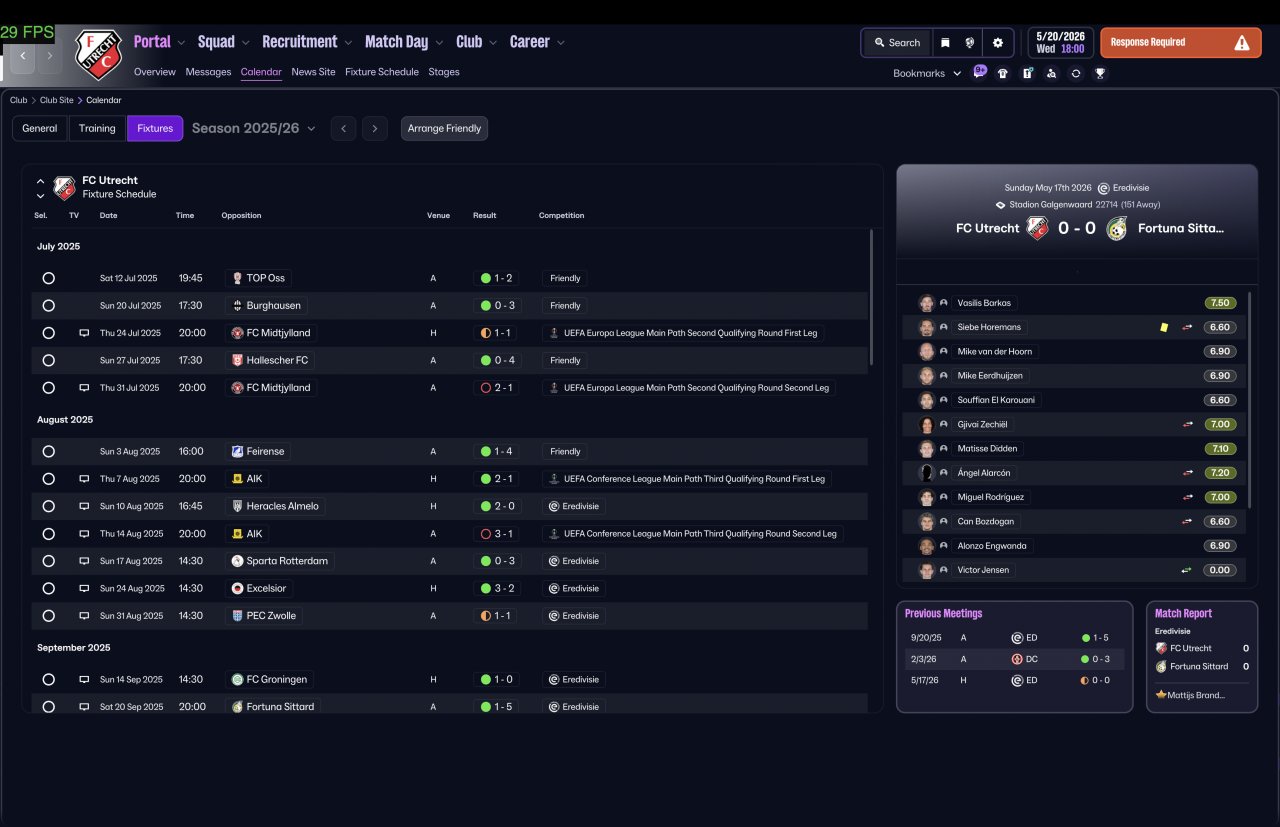Expand the Career menu chevron
The image size is (1280, 827).
561,42
